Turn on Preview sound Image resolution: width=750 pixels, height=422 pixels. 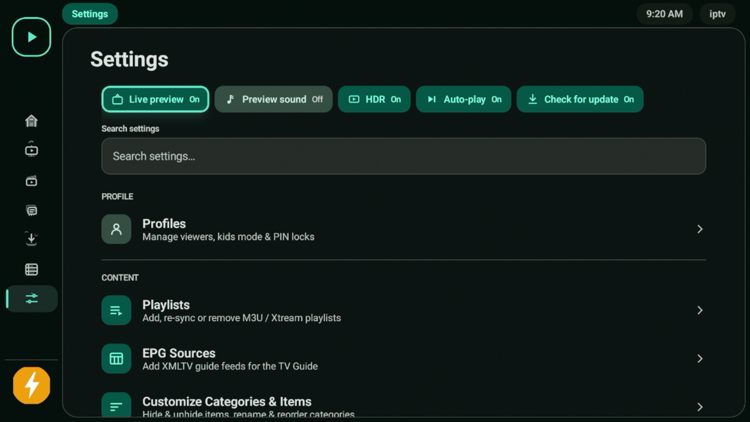(x=274, y=99)
